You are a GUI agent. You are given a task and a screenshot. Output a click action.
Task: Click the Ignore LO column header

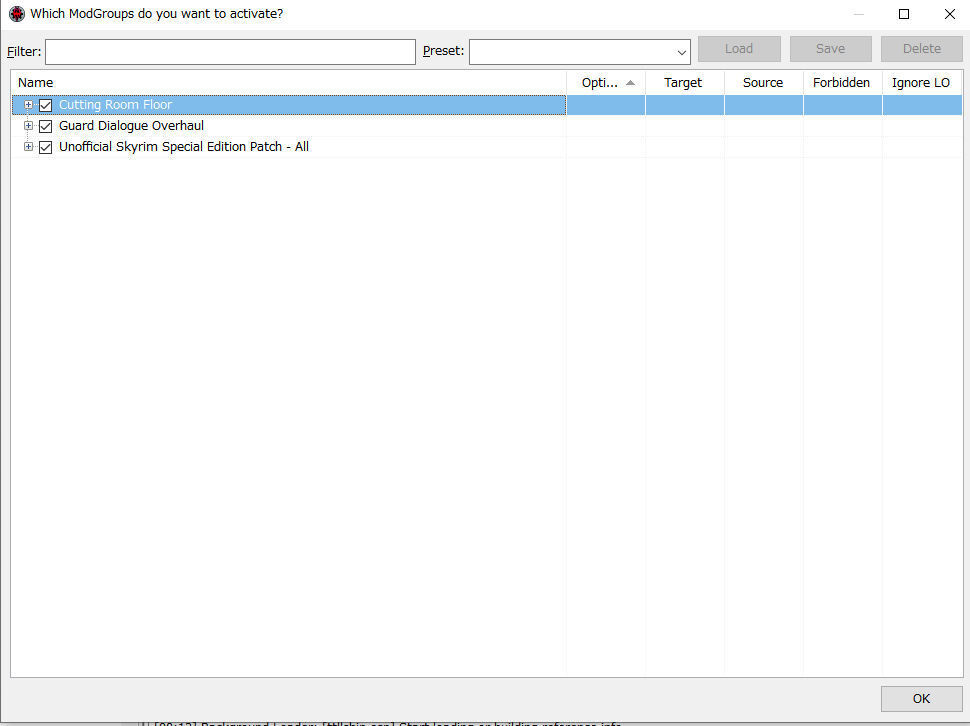click(x=921, y=83)
